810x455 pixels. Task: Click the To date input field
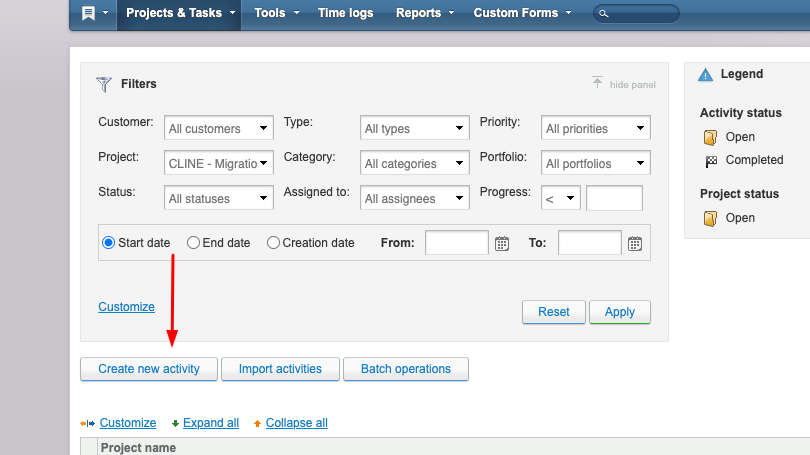pyautogui.click(x=589, y=243)
